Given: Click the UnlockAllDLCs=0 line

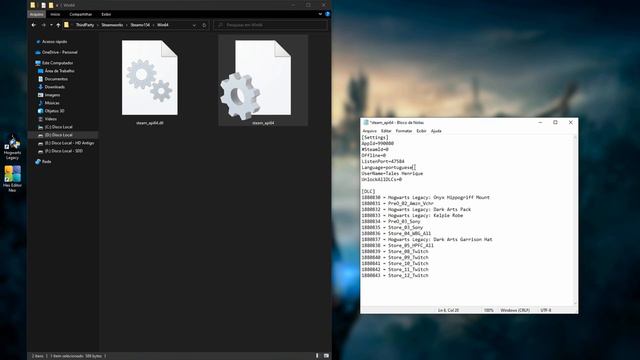Looking at the screenshot, I should coord(382,179).
